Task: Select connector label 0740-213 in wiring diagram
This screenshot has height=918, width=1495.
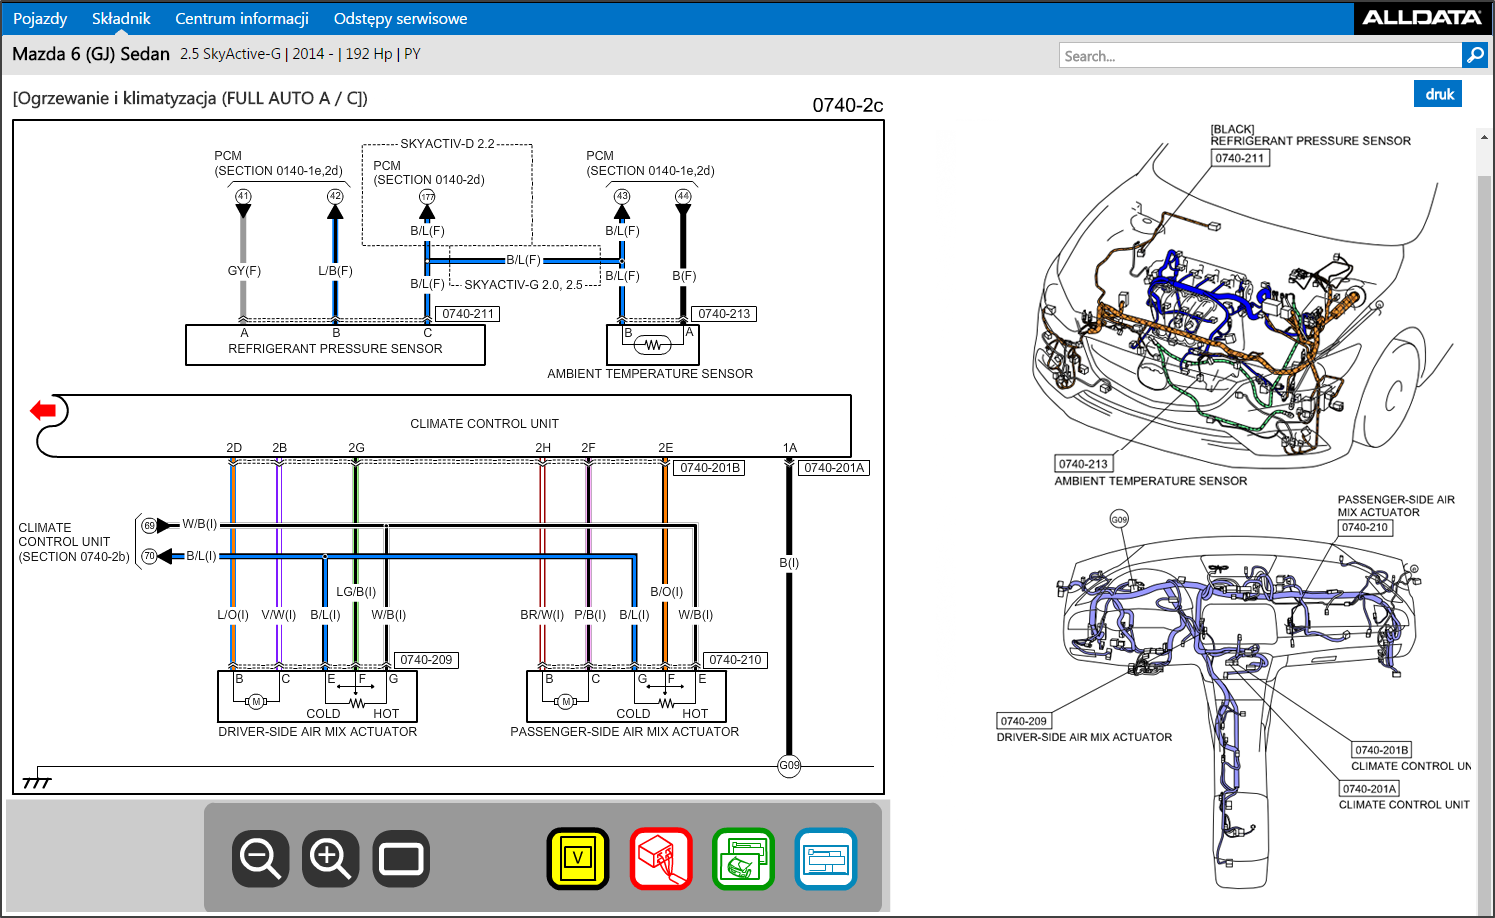Action: [x=724, y=314]
